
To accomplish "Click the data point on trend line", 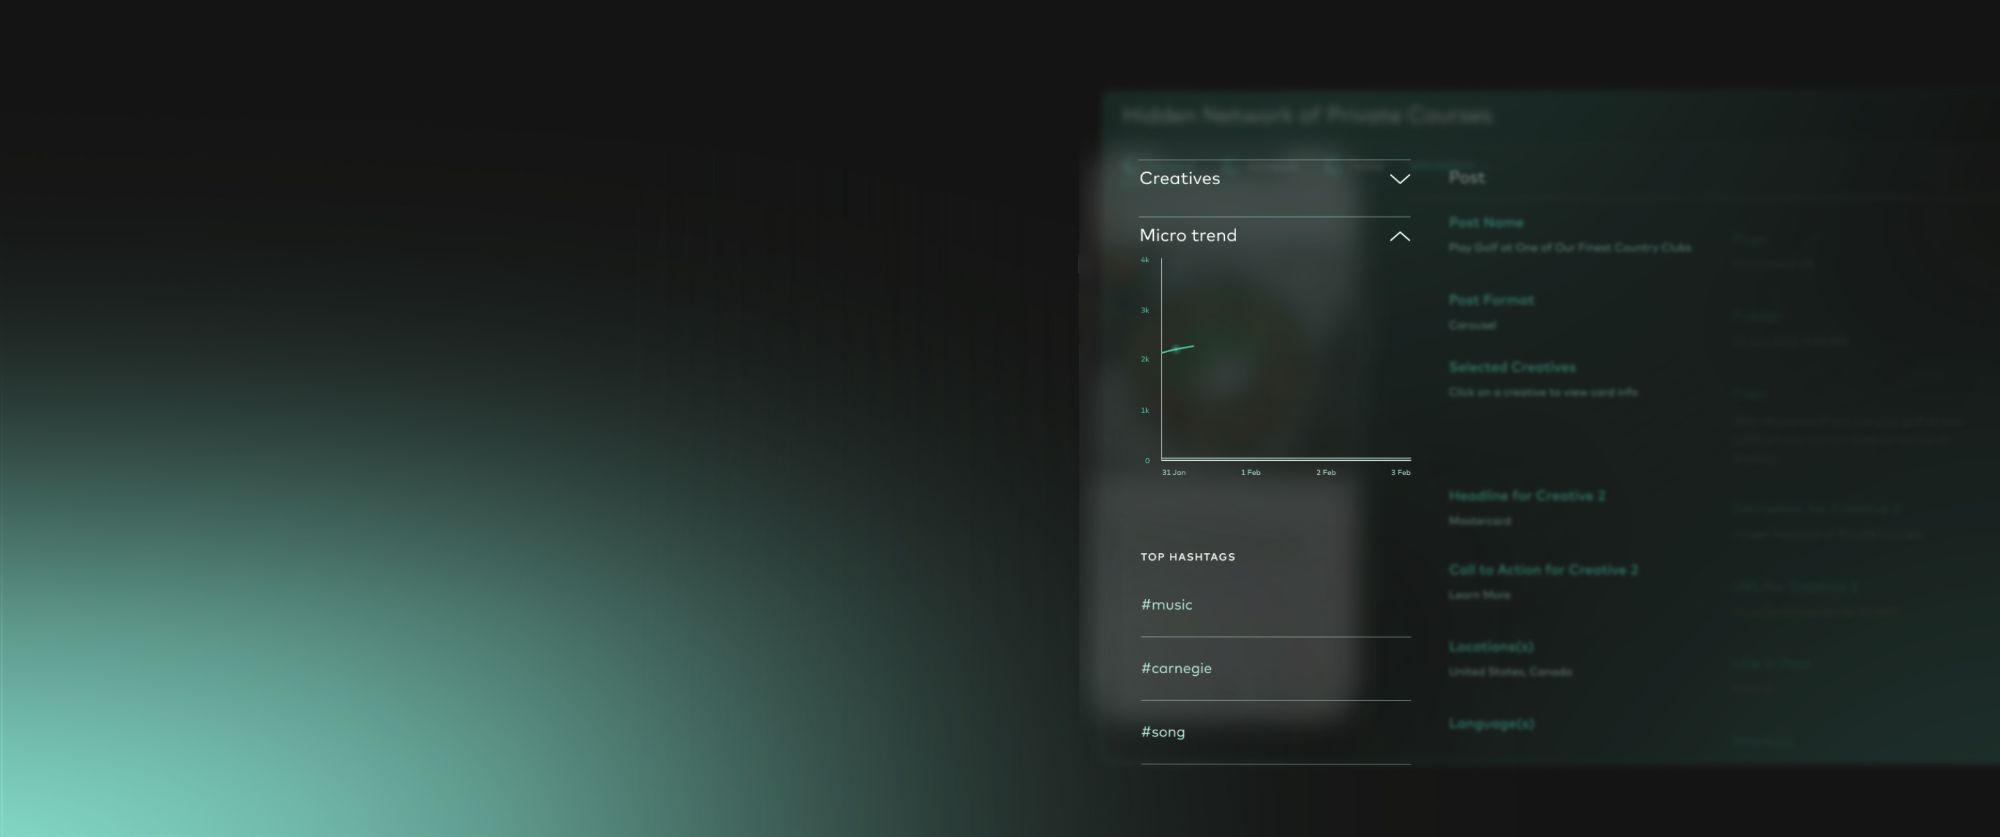I will point(1176,349).
